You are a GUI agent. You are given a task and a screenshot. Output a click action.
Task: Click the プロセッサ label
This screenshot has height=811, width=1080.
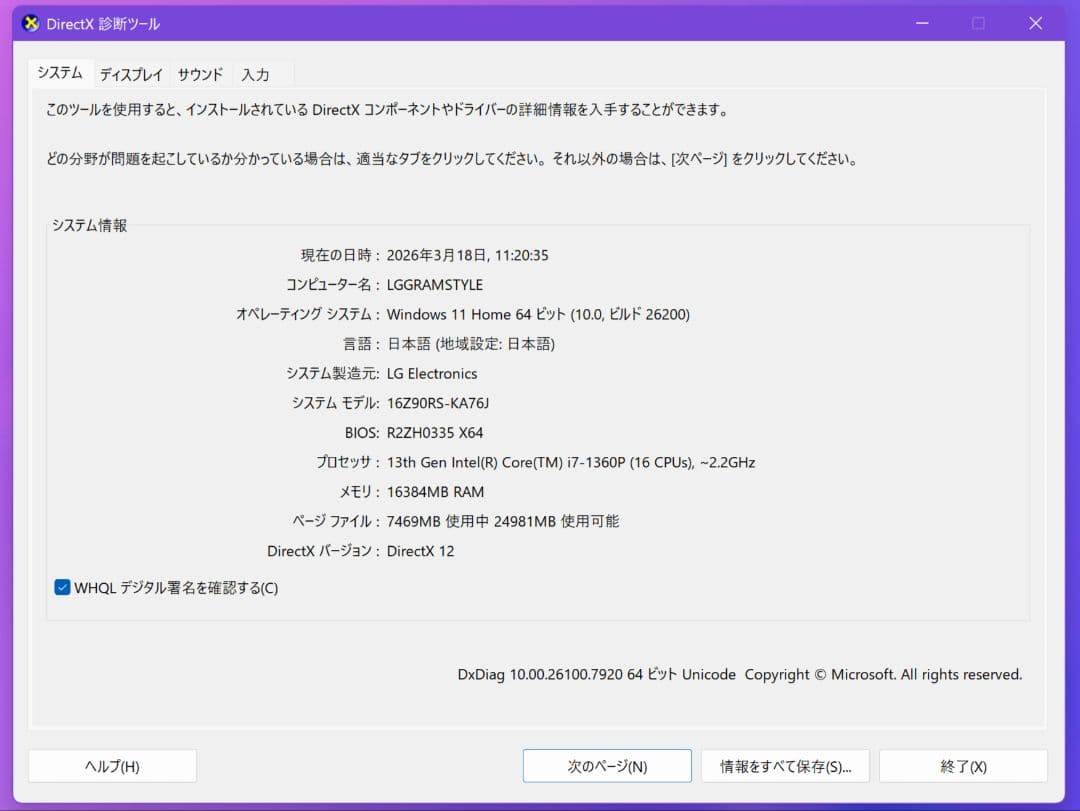click(348, 462)
